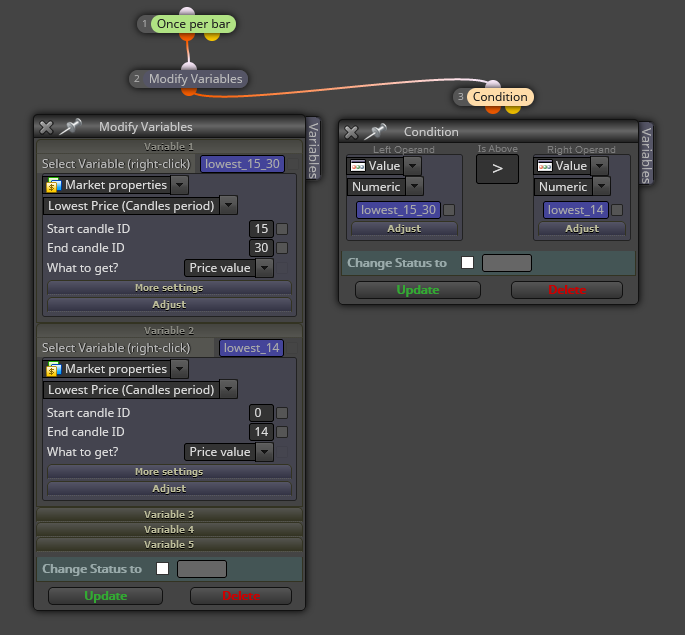Select the Once per bar node
This screenshot has width=685, height=635.
click(193, 24)
